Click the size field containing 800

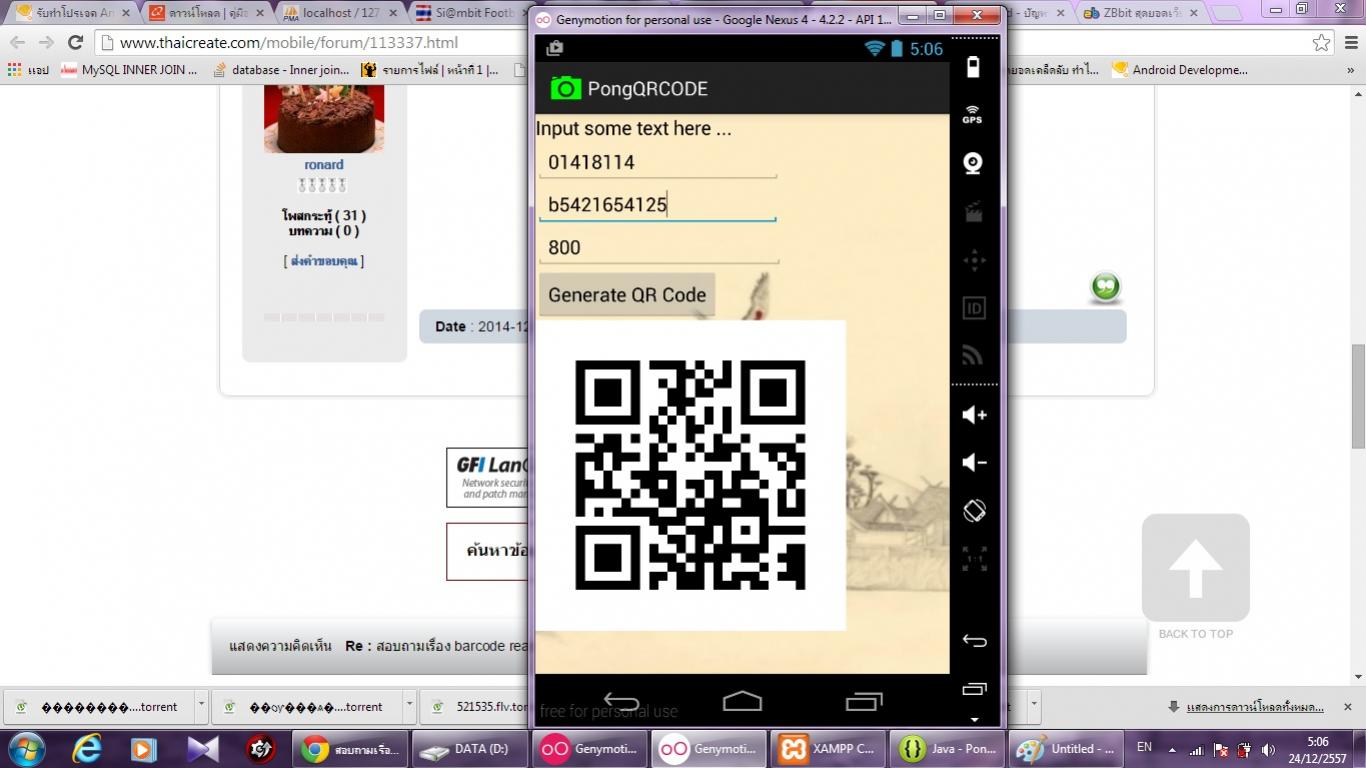[657, 247]
